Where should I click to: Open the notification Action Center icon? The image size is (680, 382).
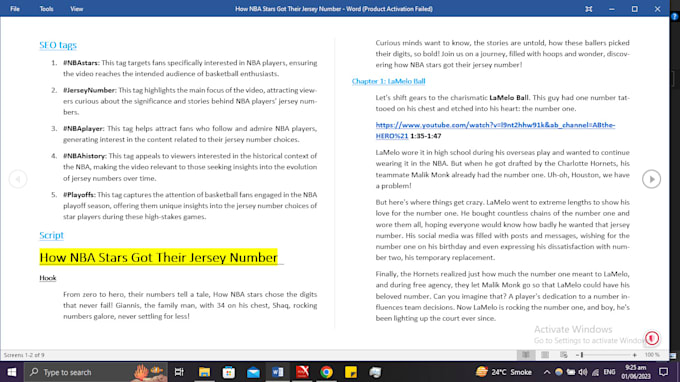pos(663,372)
